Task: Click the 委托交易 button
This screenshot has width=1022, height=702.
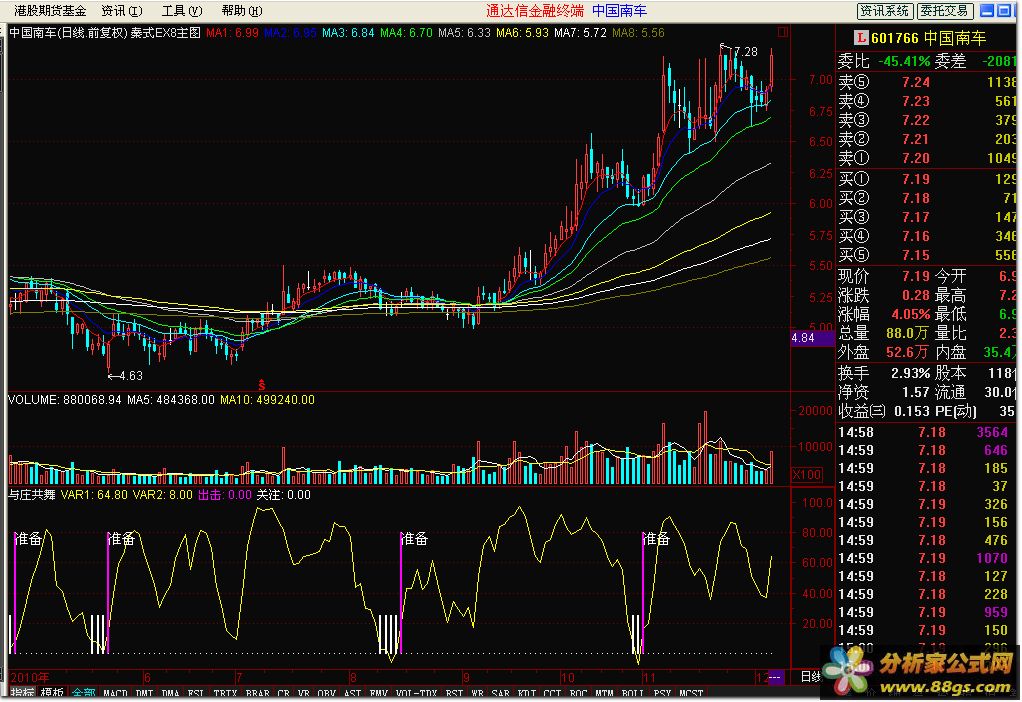Action: (945, 10)
